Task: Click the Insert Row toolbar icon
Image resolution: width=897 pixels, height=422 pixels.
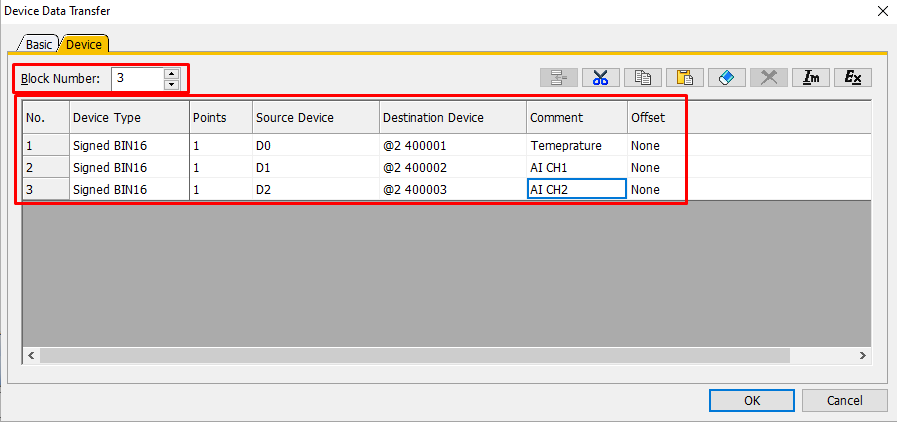Action: (558, 78)
